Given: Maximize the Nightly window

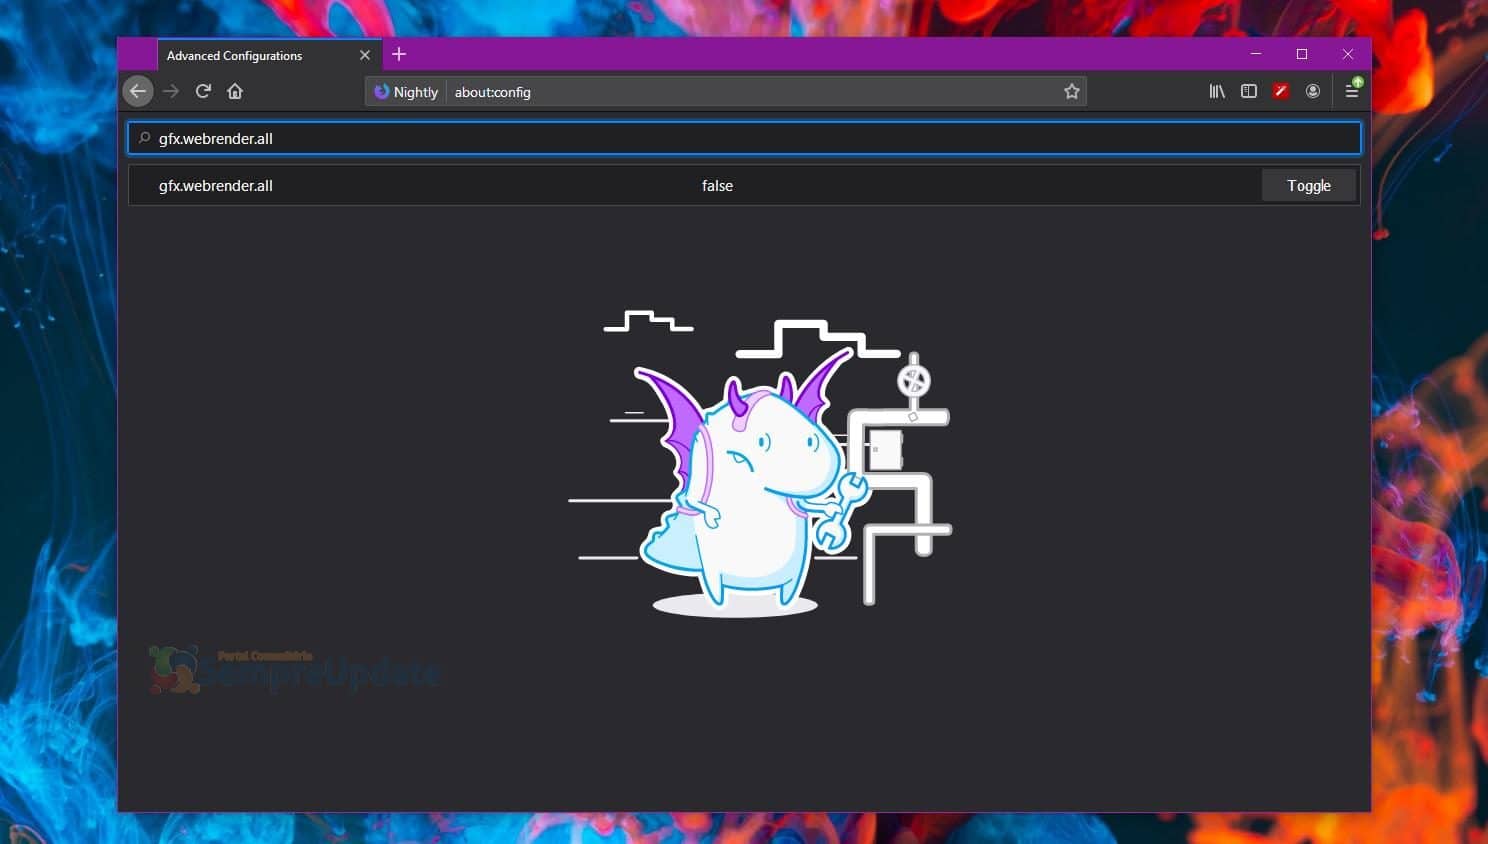Looking at the screenshot, I should coord(1302,54).
